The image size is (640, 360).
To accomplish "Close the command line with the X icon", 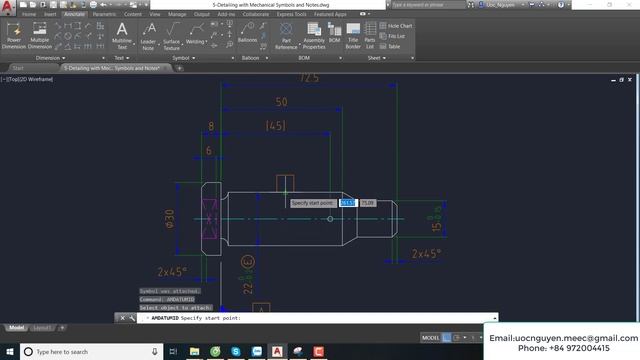I will click(122, 318).
